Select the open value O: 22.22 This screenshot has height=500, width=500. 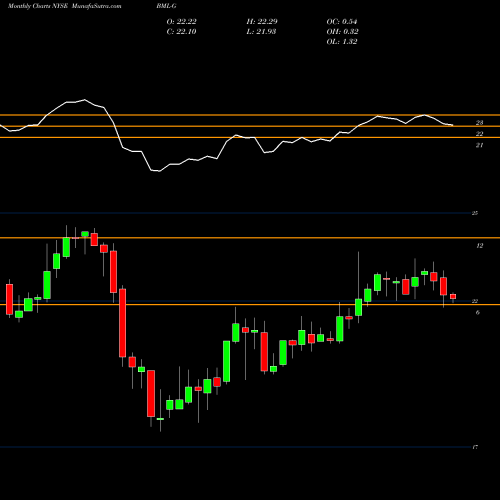coord(181,22)
